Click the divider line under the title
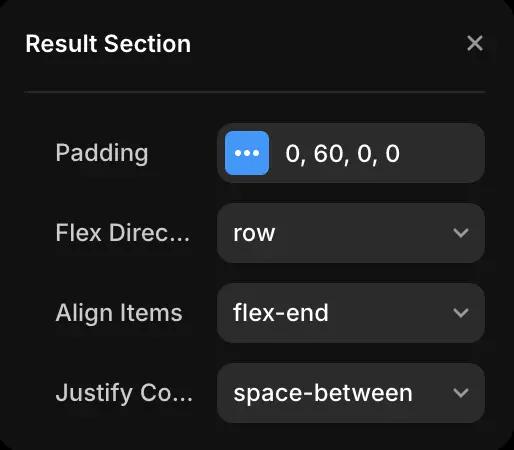Viewport: 514px width, 450px height. pos(254,91)
